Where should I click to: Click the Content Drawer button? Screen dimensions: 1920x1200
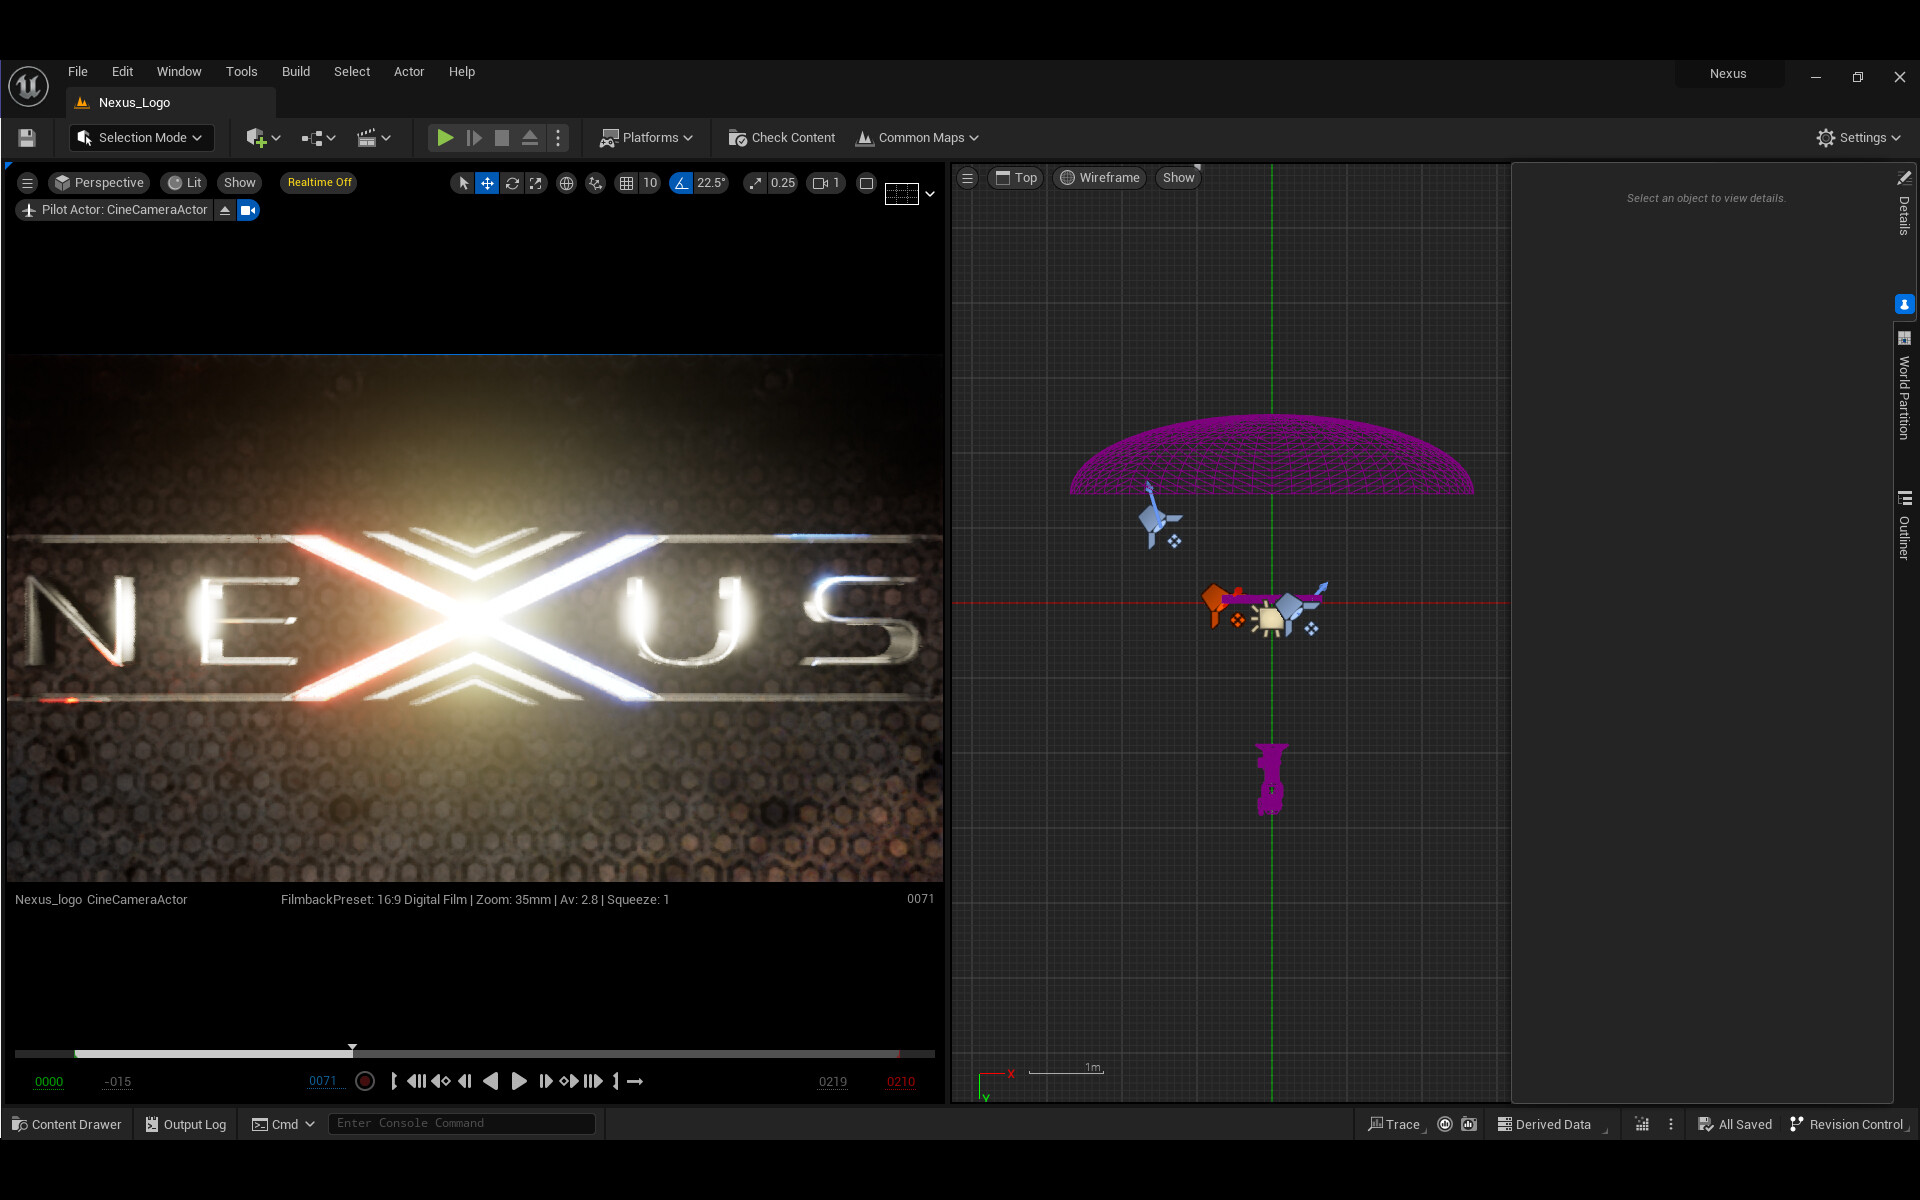[66, 1124]
